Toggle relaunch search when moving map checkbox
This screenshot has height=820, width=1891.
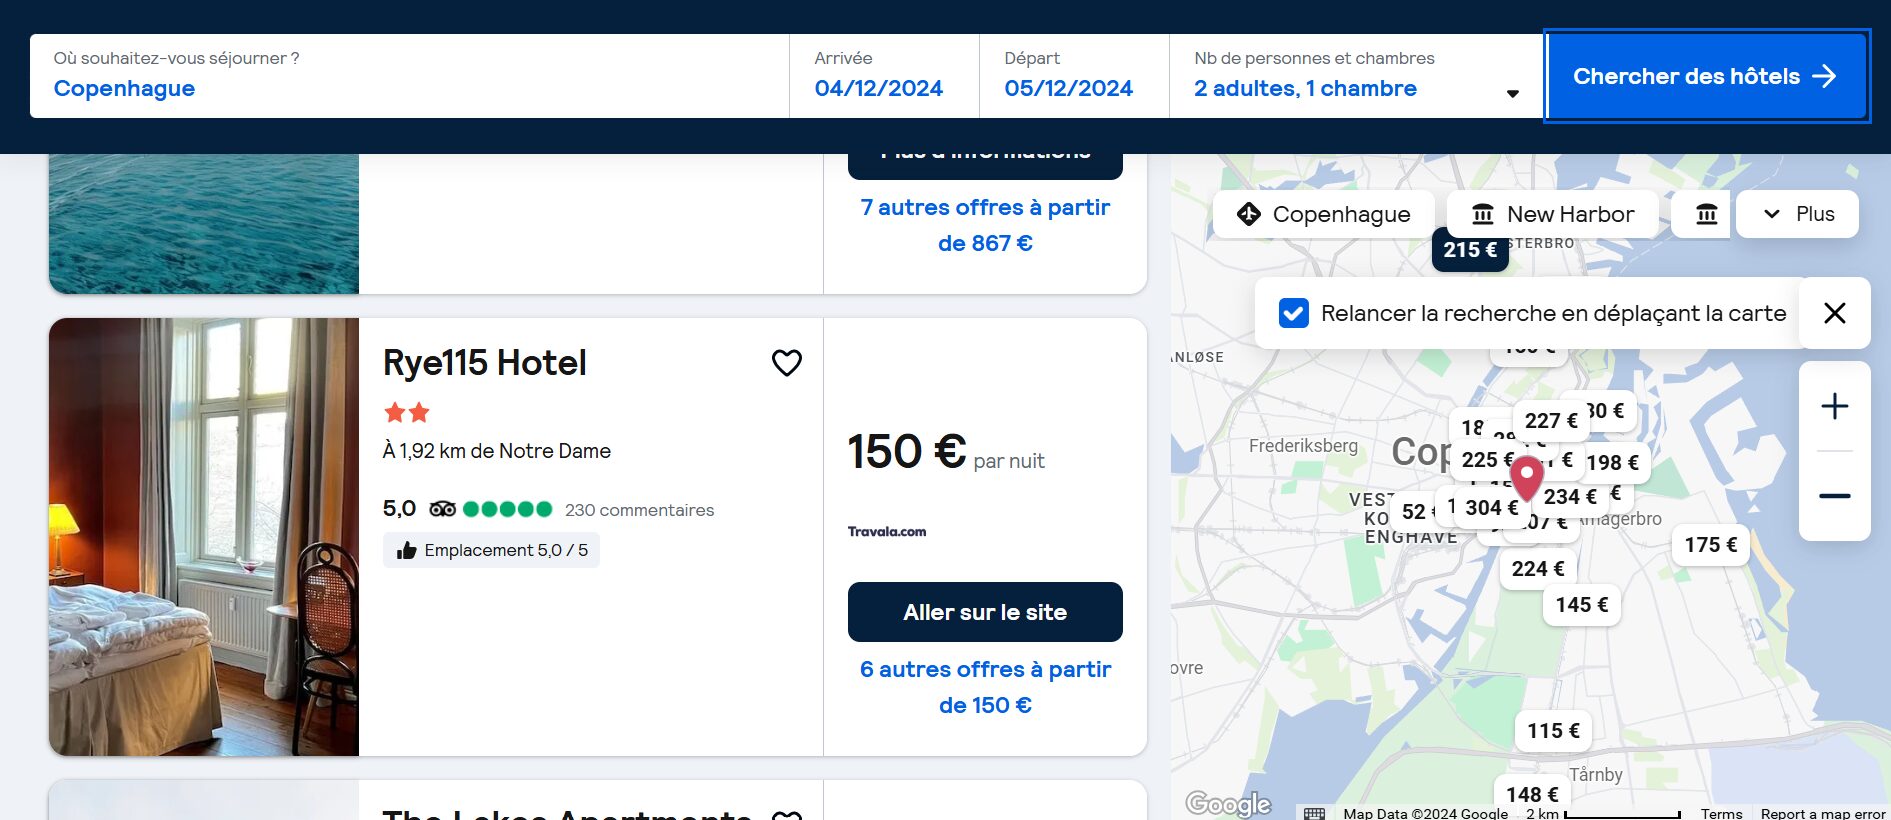coord(1293,313)
